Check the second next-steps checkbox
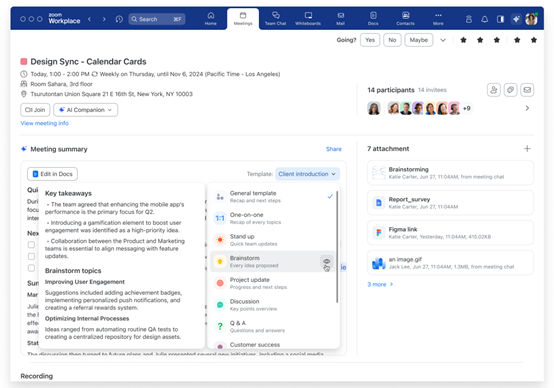 tap(31, 256)
